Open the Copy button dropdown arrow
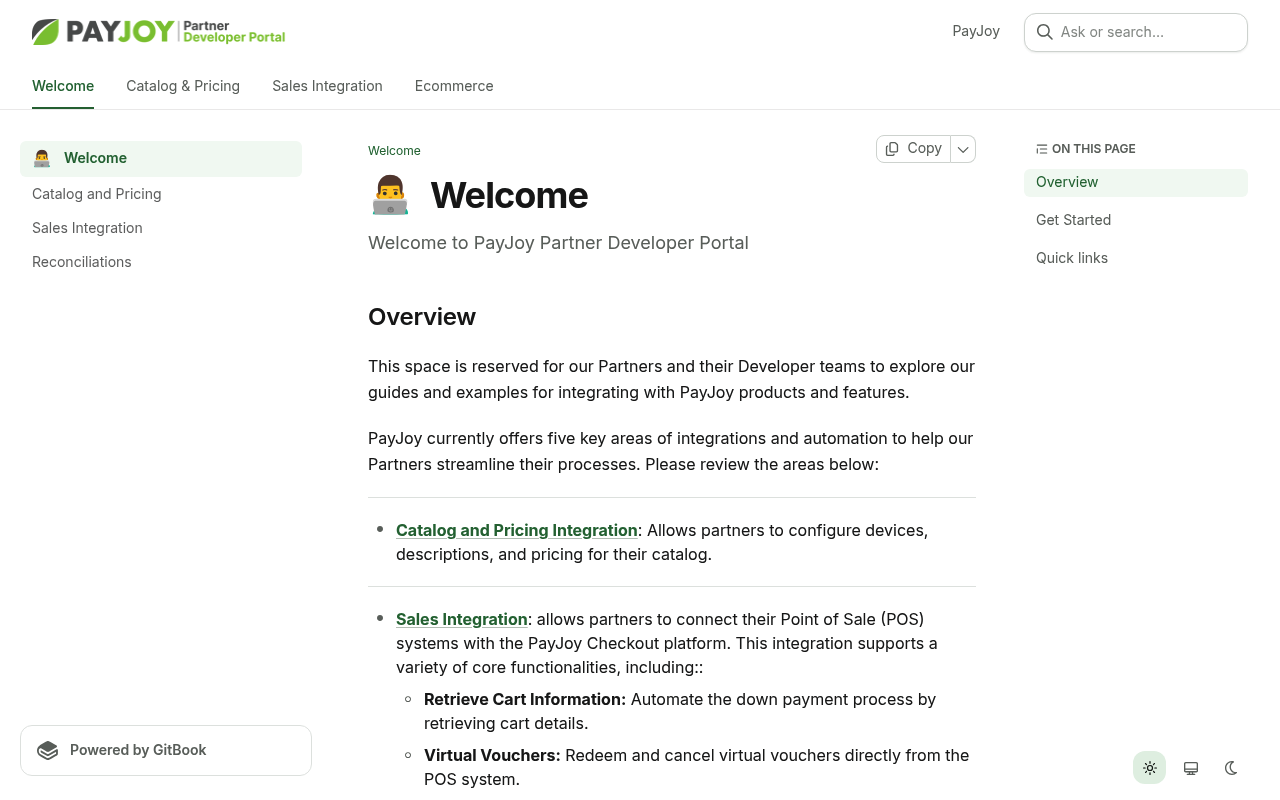The width and height of the screenshot is (1280, 800). pyautogui.click(x=963, y=149)
